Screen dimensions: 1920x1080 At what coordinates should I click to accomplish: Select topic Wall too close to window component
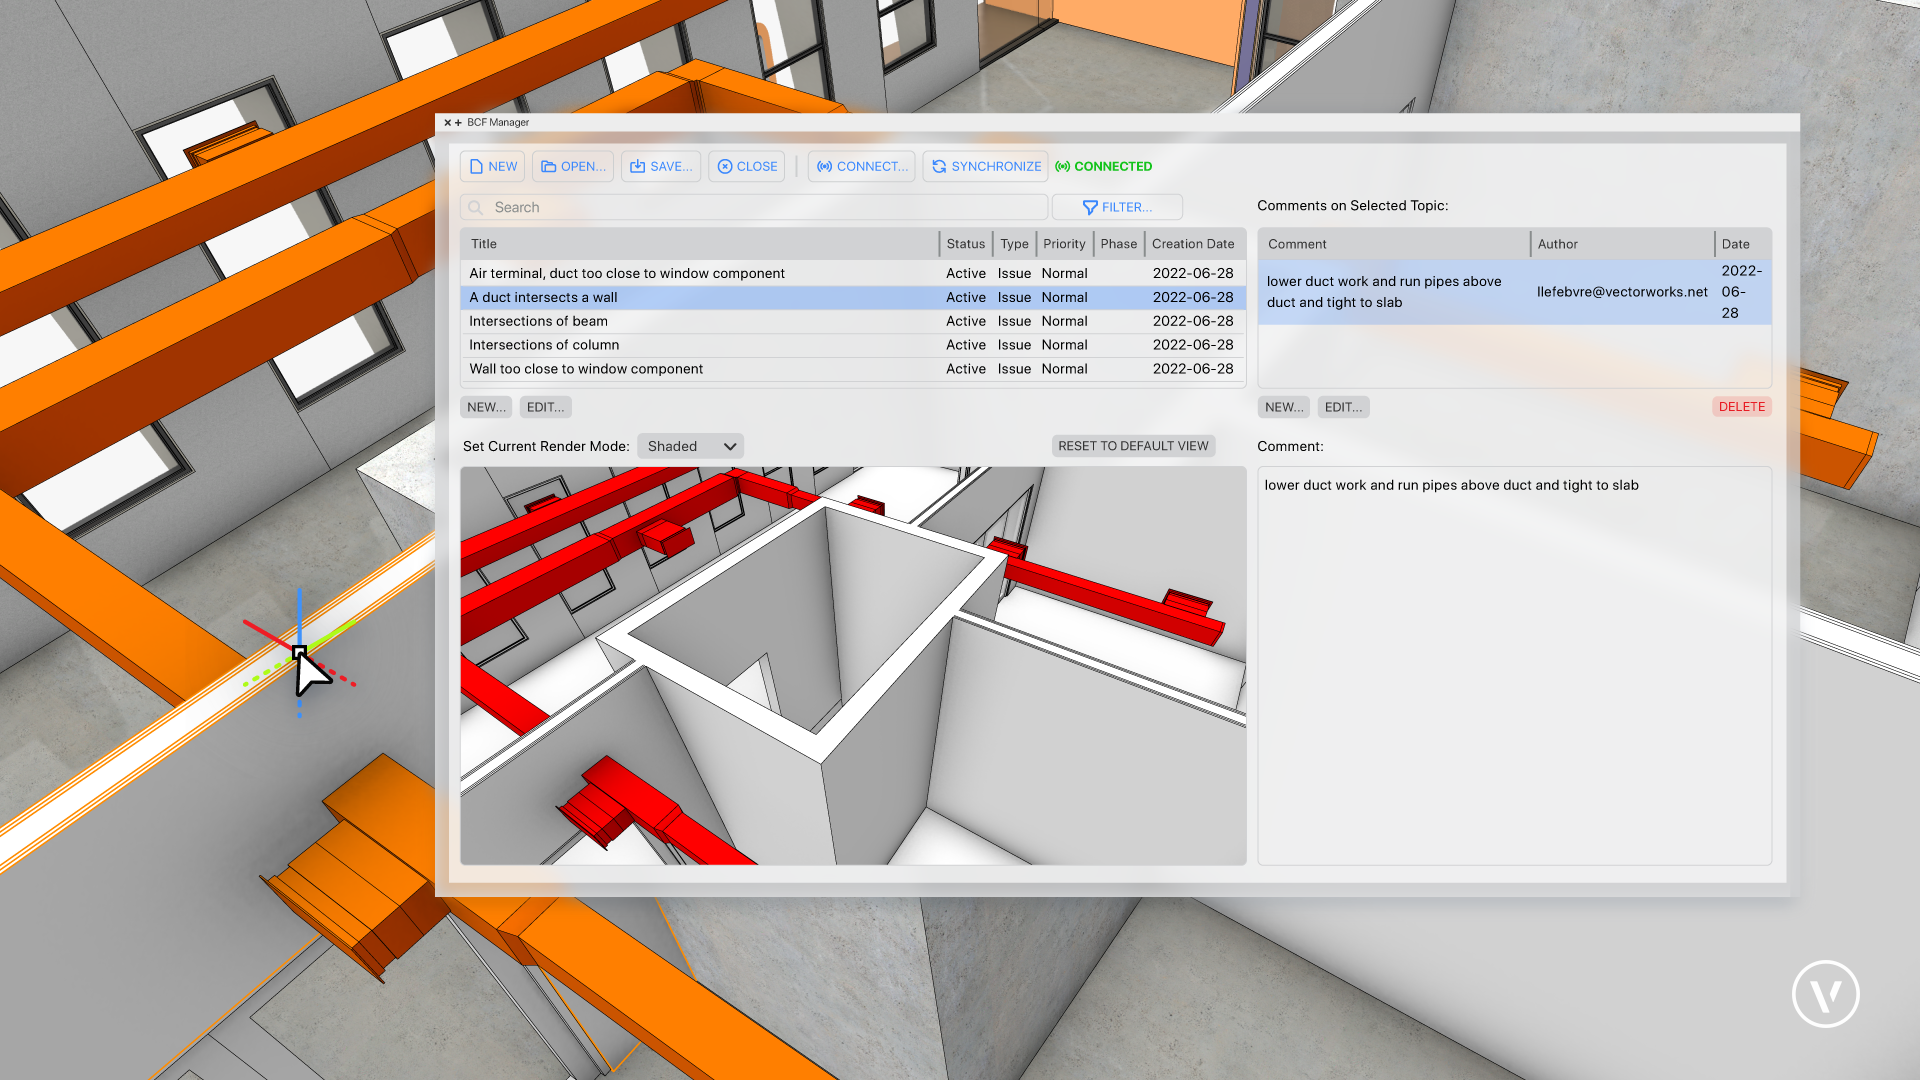pyautogui.click(x=585, y=368)
